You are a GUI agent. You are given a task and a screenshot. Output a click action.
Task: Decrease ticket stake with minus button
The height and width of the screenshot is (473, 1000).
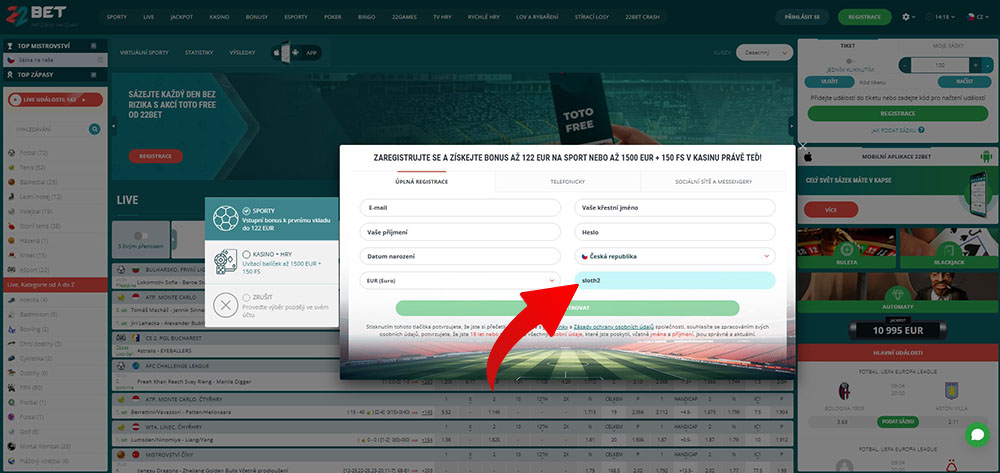click(905, 65)
